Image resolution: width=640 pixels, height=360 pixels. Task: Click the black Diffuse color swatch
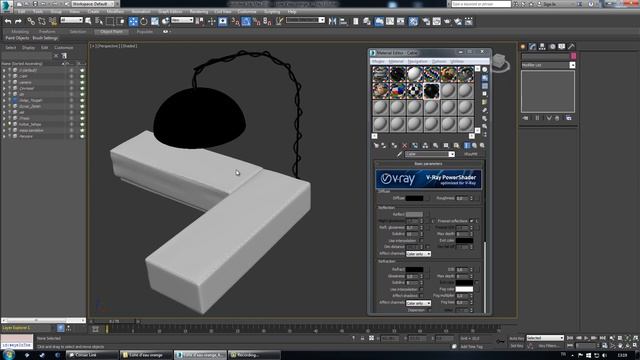(x=414, y=198)
